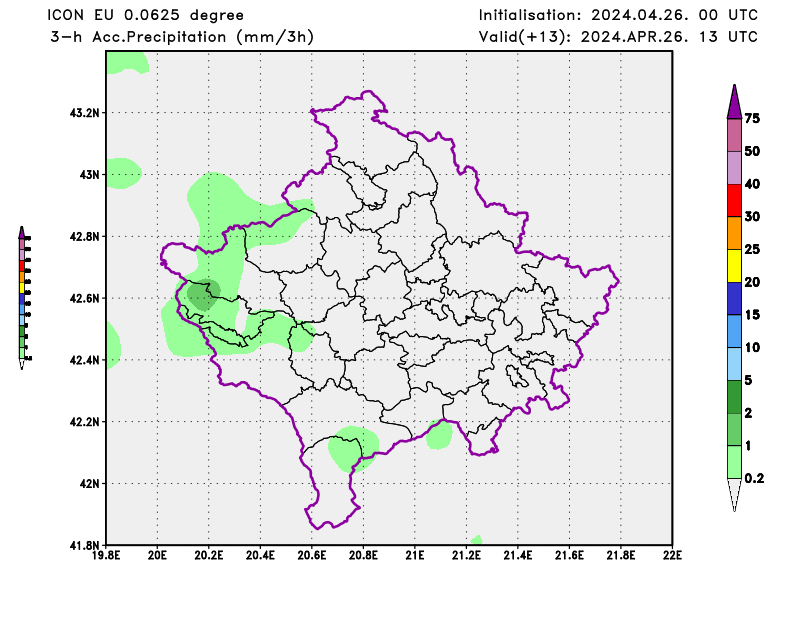Click the medium green 1-2 legend band
This screenshot has width=800, height=618.
(x=734, y=429)
